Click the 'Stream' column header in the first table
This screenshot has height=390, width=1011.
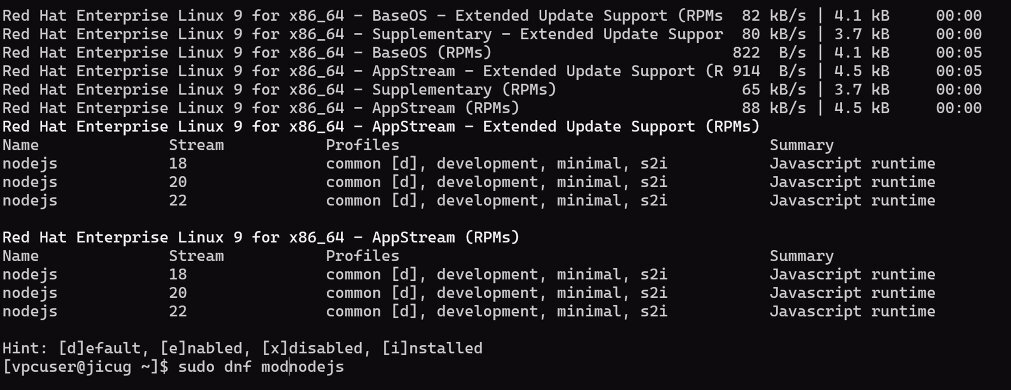coord(196,146)
